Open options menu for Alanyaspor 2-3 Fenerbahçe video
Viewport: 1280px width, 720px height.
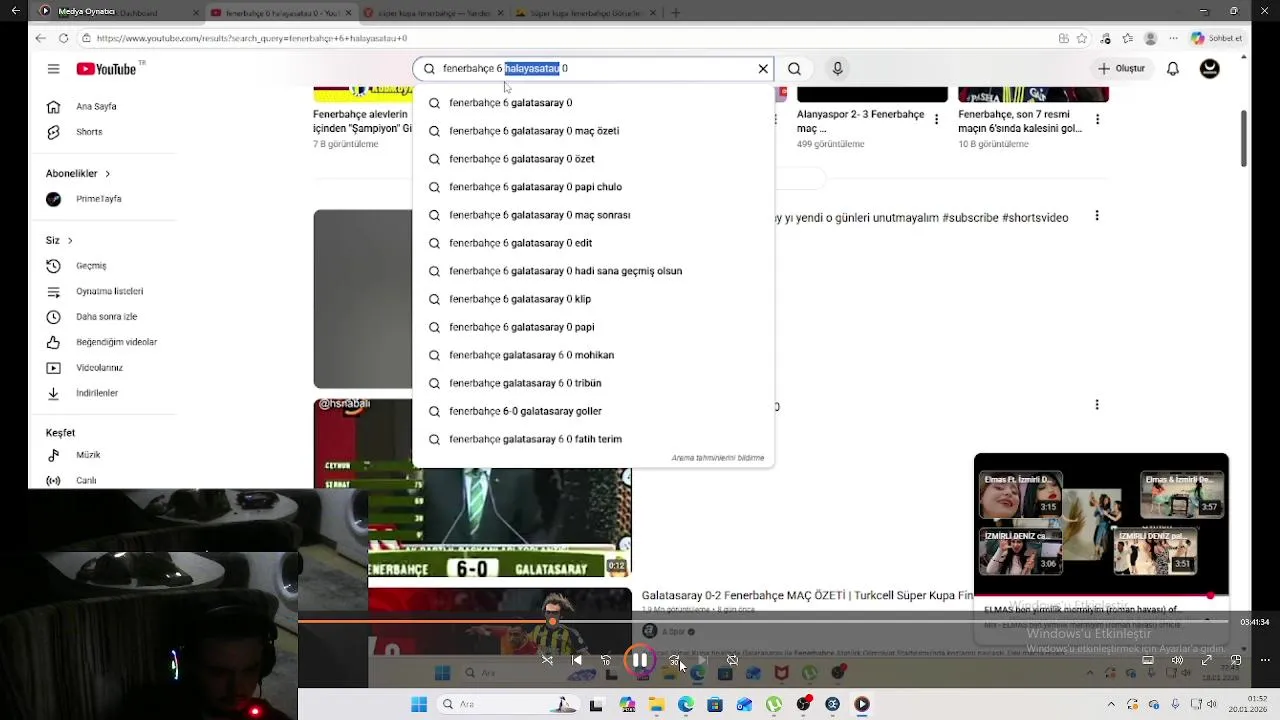click(x=936, y=119)
